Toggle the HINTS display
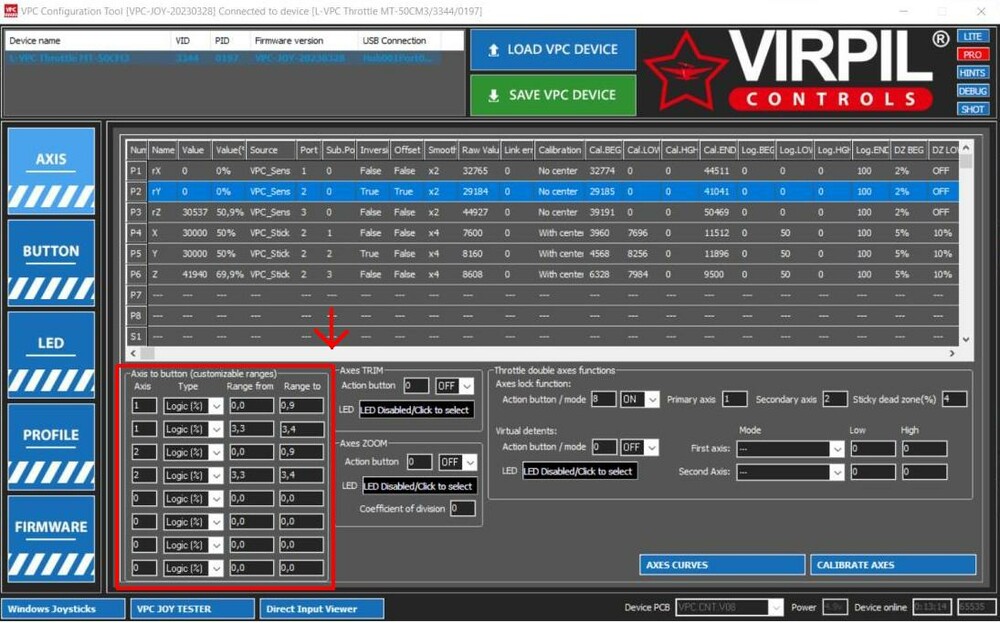The width and height of the screenshot is (1000, 623). pos(972,72)
